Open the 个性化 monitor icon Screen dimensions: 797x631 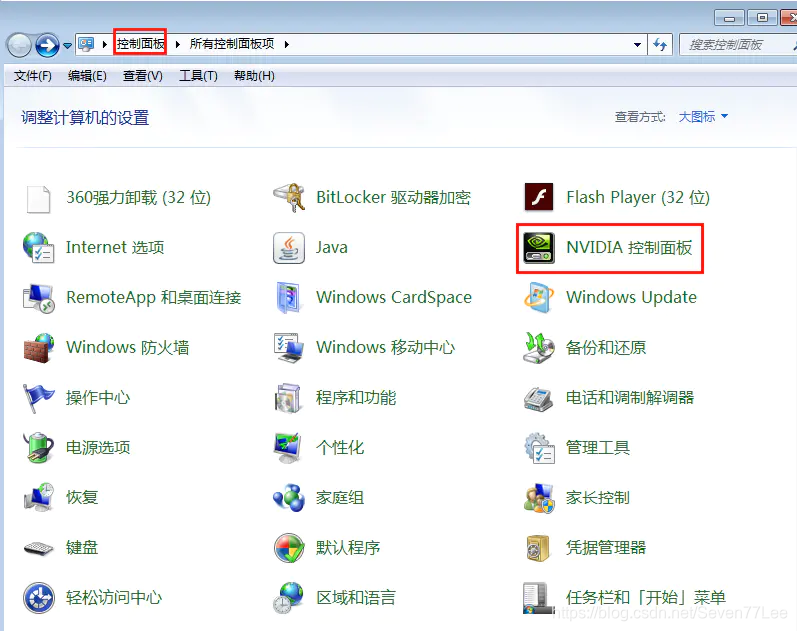point(289,448)
